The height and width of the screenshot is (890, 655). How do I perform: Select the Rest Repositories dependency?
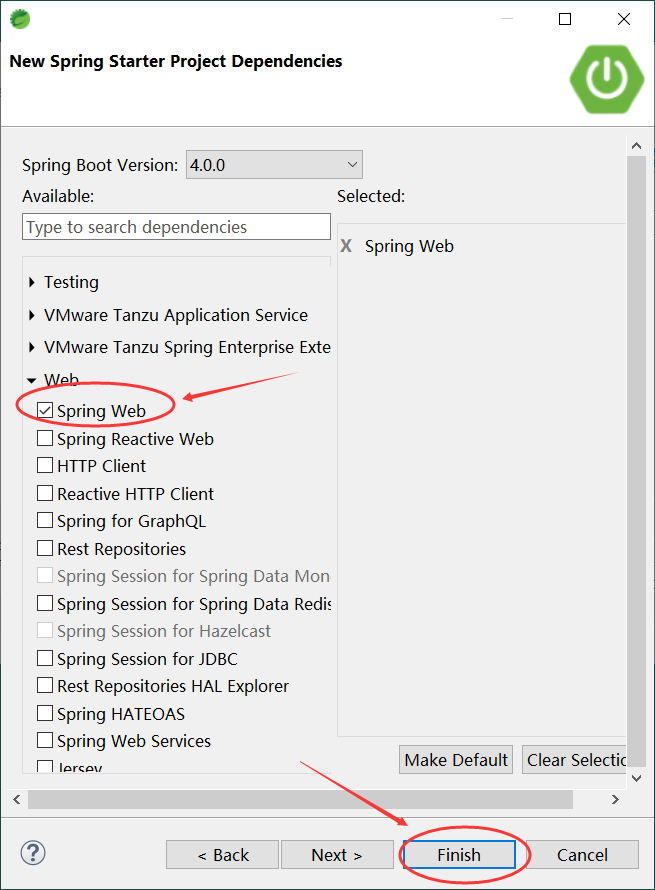43,548
